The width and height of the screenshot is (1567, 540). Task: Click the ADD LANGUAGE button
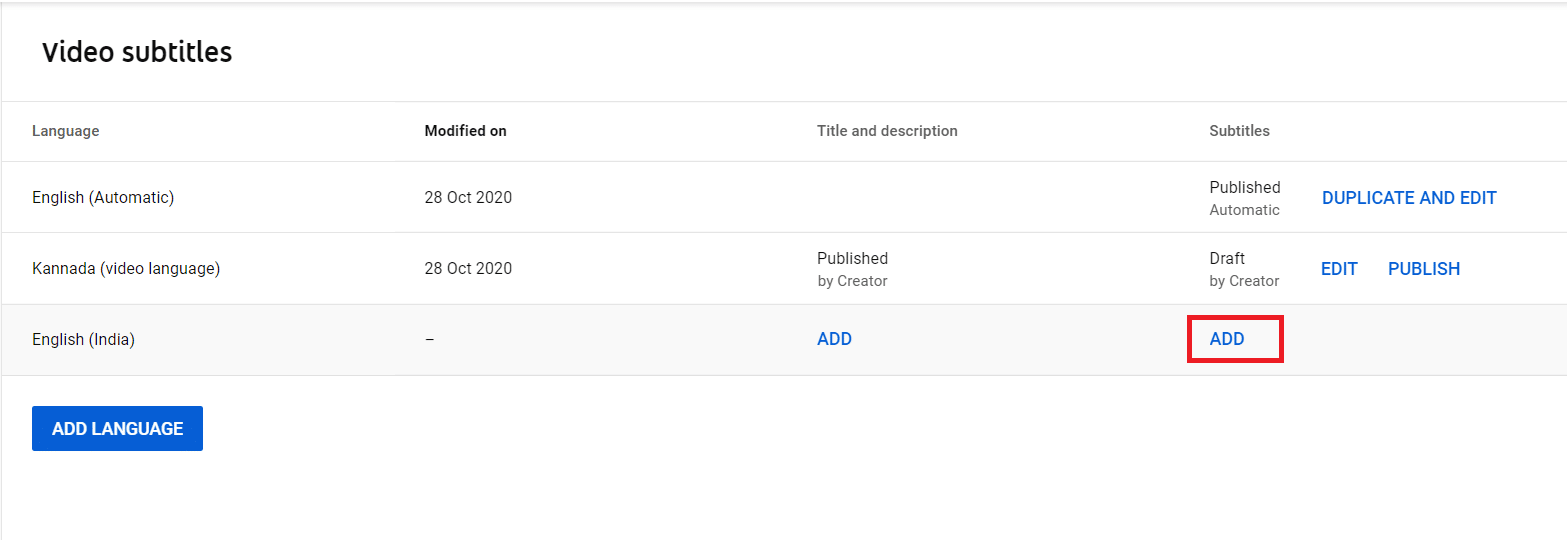117,428
